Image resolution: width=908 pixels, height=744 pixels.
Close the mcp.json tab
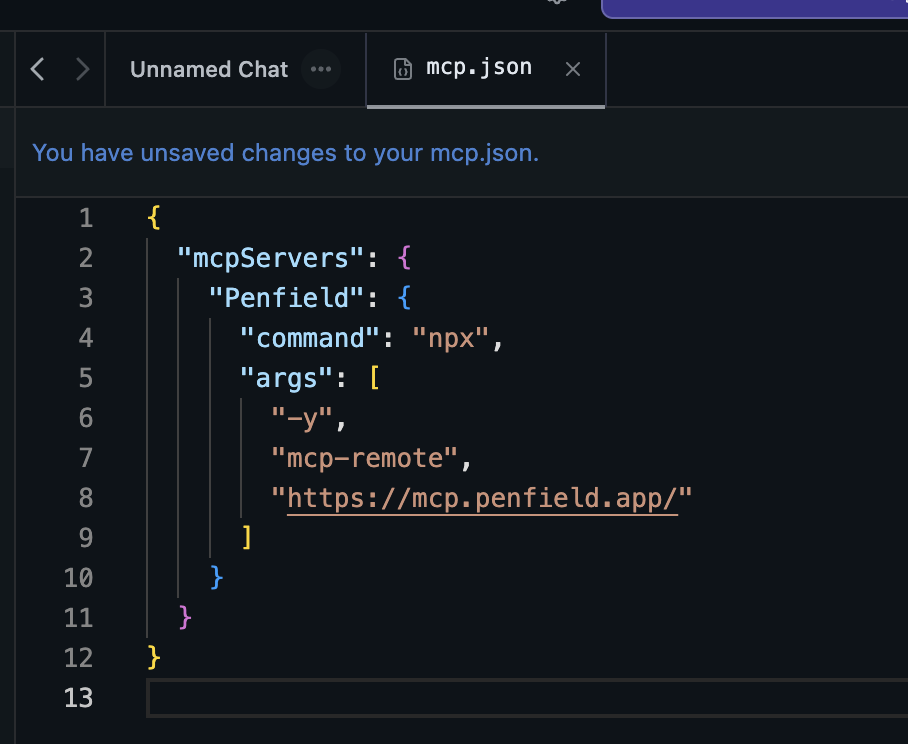pos(573,69)
